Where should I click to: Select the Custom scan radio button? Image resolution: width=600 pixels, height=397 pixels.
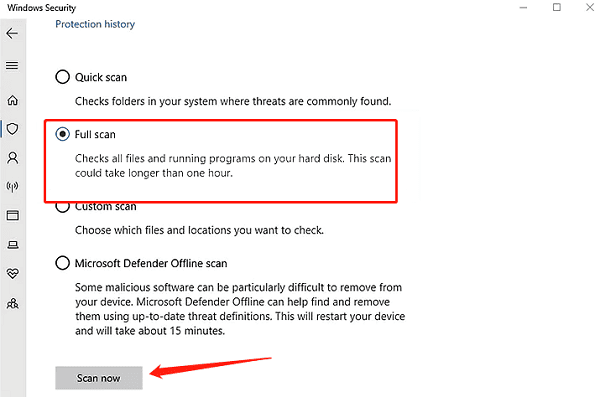(x=62, y=207)
